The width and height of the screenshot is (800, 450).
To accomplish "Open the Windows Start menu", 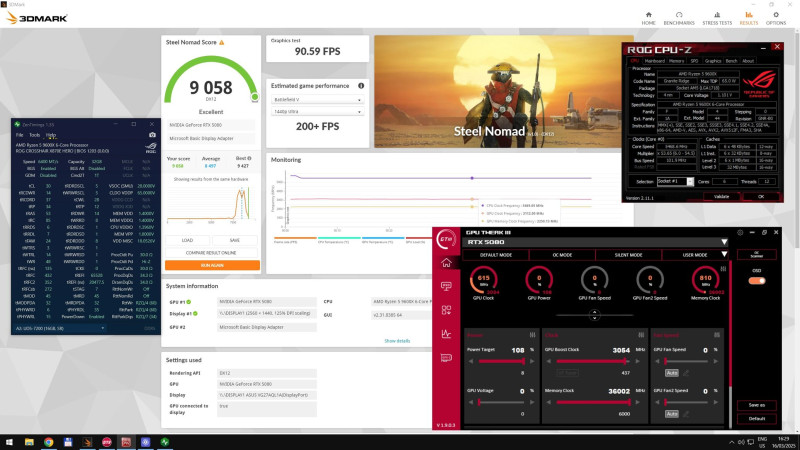I will click(x=9, y=442).
